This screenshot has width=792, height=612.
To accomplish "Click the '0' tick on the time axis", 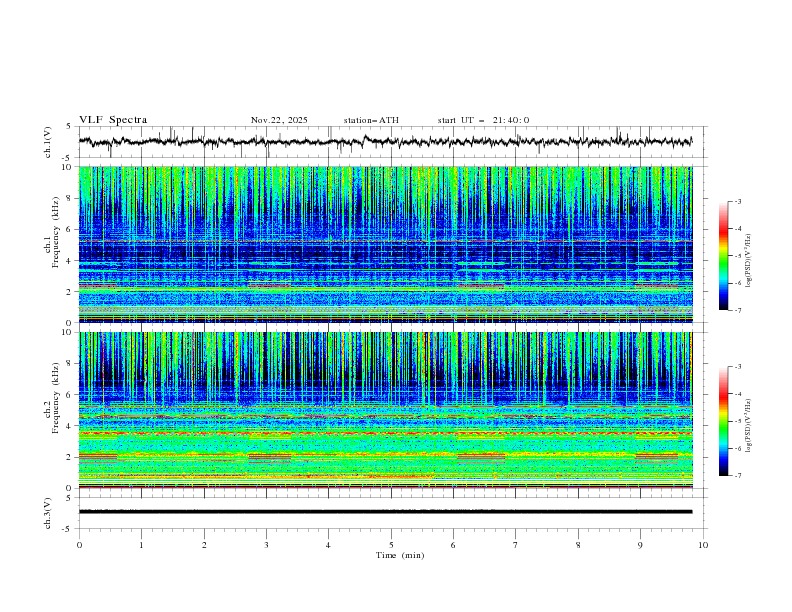I will tap(79, 545).
